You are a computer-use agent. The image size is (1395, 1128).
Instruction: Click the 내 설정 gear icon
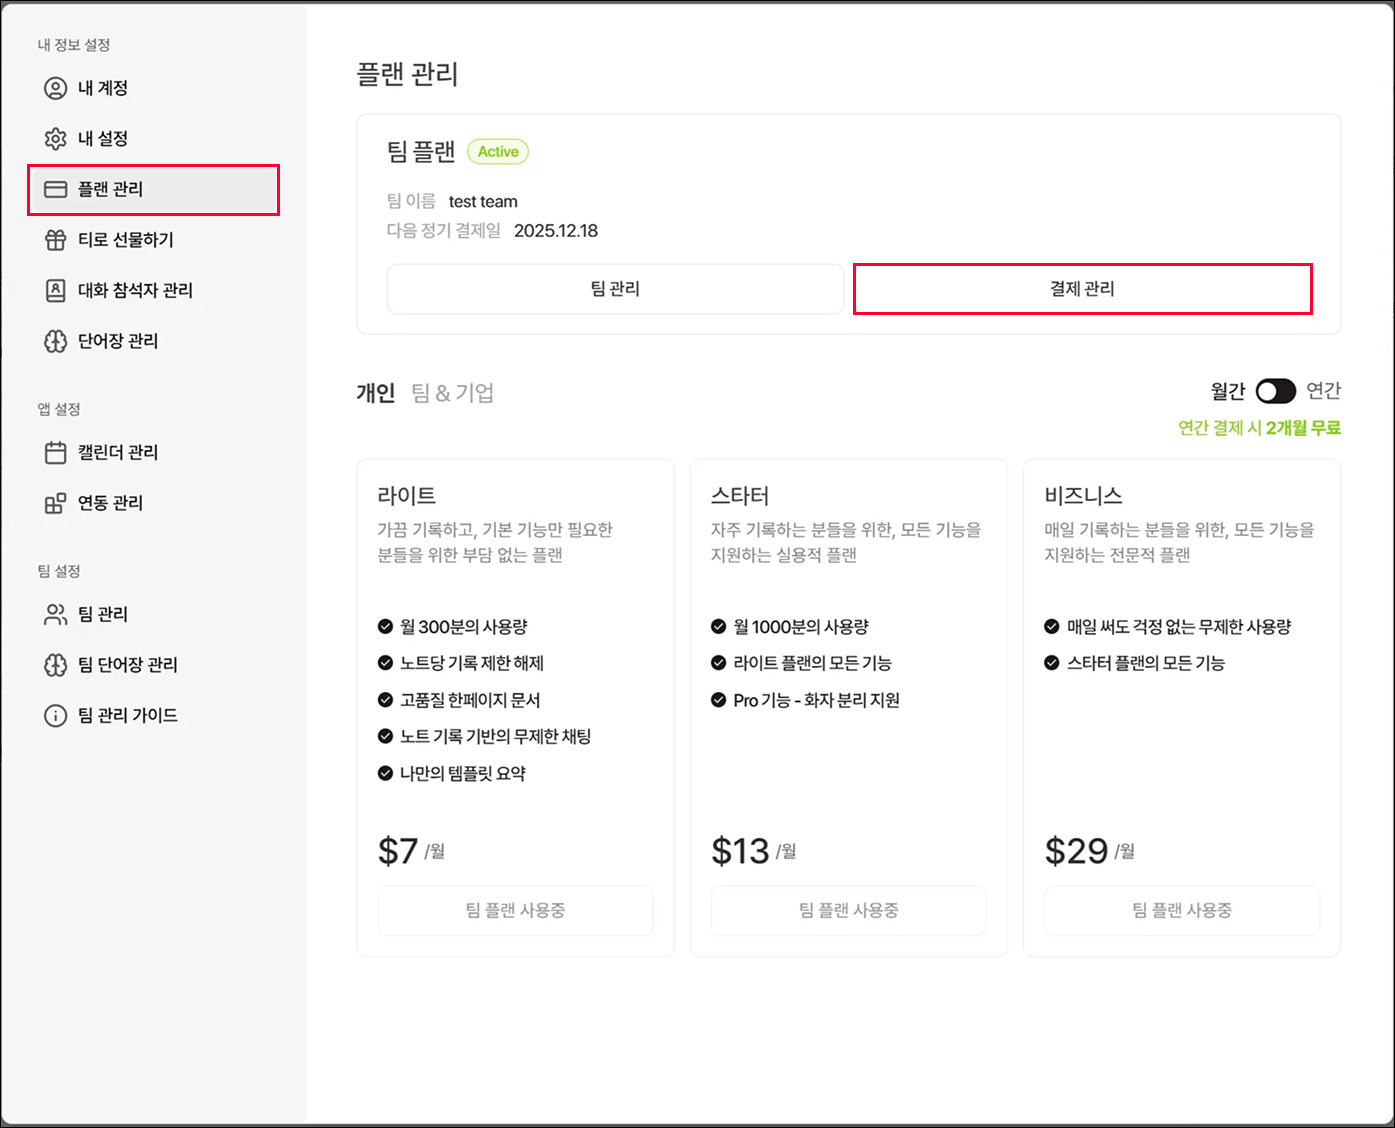pos(56,139)
